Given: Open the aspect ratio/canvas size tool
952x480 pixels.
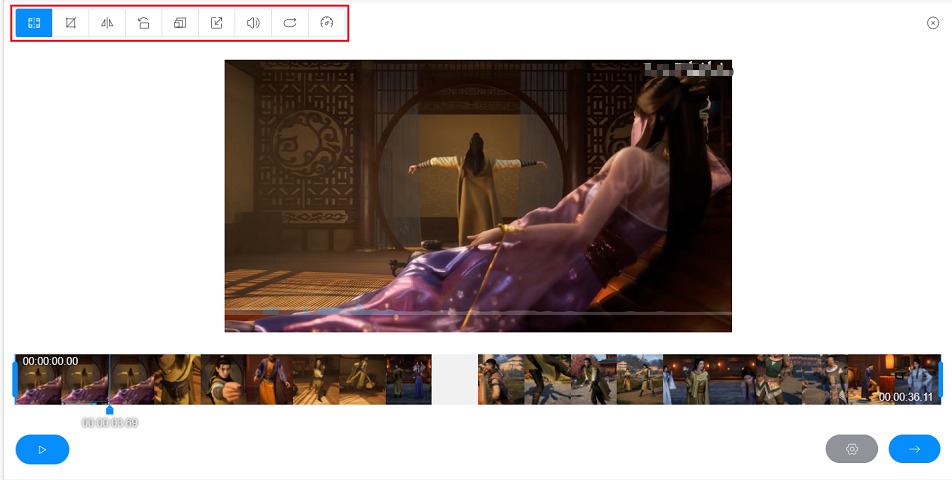Looking at the screenshot, I should tap(180, 23).
